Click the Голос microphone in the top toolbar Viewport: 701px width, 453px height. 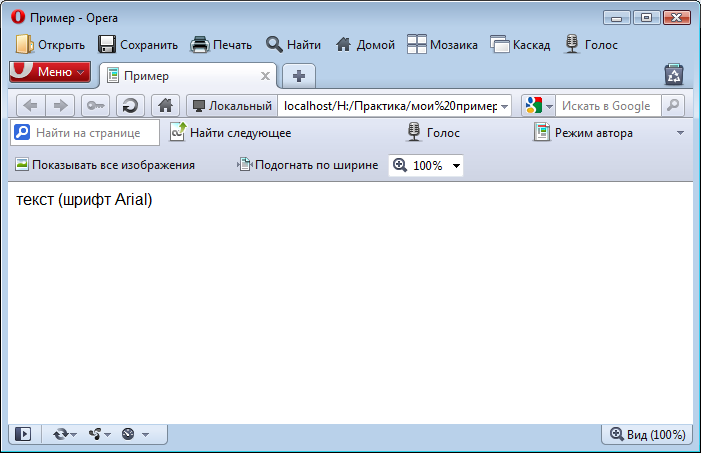click(591, 45)
